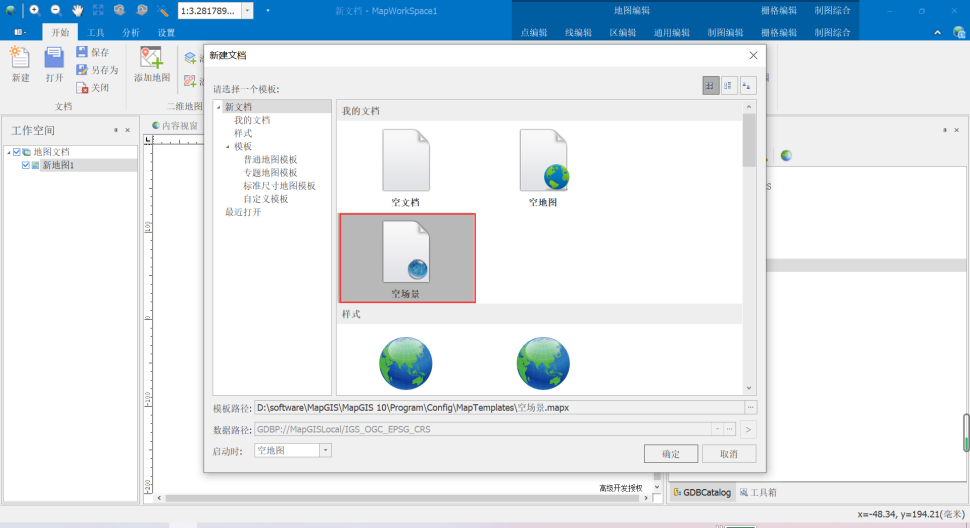
Task: Click the MapGIS globe application icon
Action: coord(11,11)
